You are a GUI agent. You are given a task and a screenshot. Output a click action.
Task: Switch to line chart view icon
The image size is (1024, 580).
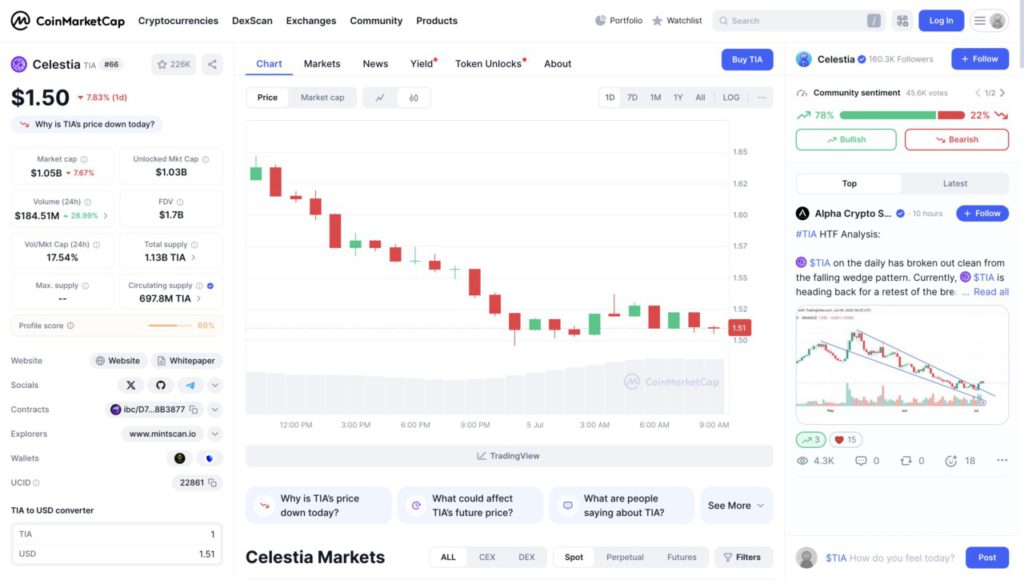click(380, 98)
